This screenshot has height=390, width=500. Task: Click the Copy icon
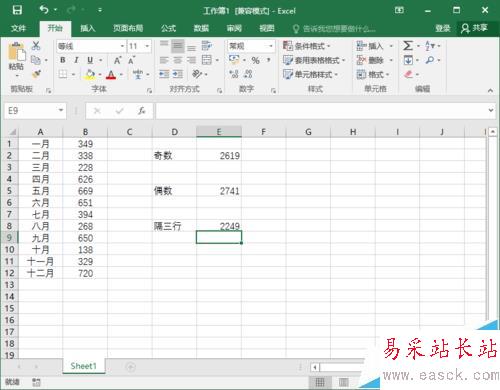(x=36, y=60)
